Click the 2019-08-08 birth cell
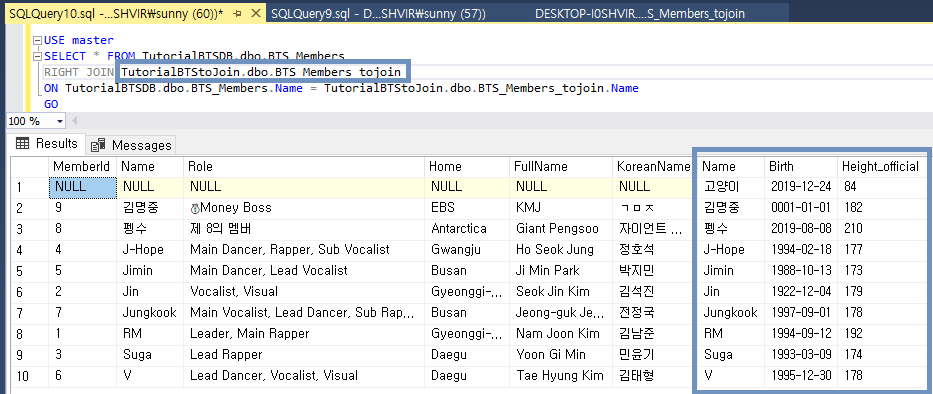The width and height of the screenshot is (933, 394). click(800, 229)
